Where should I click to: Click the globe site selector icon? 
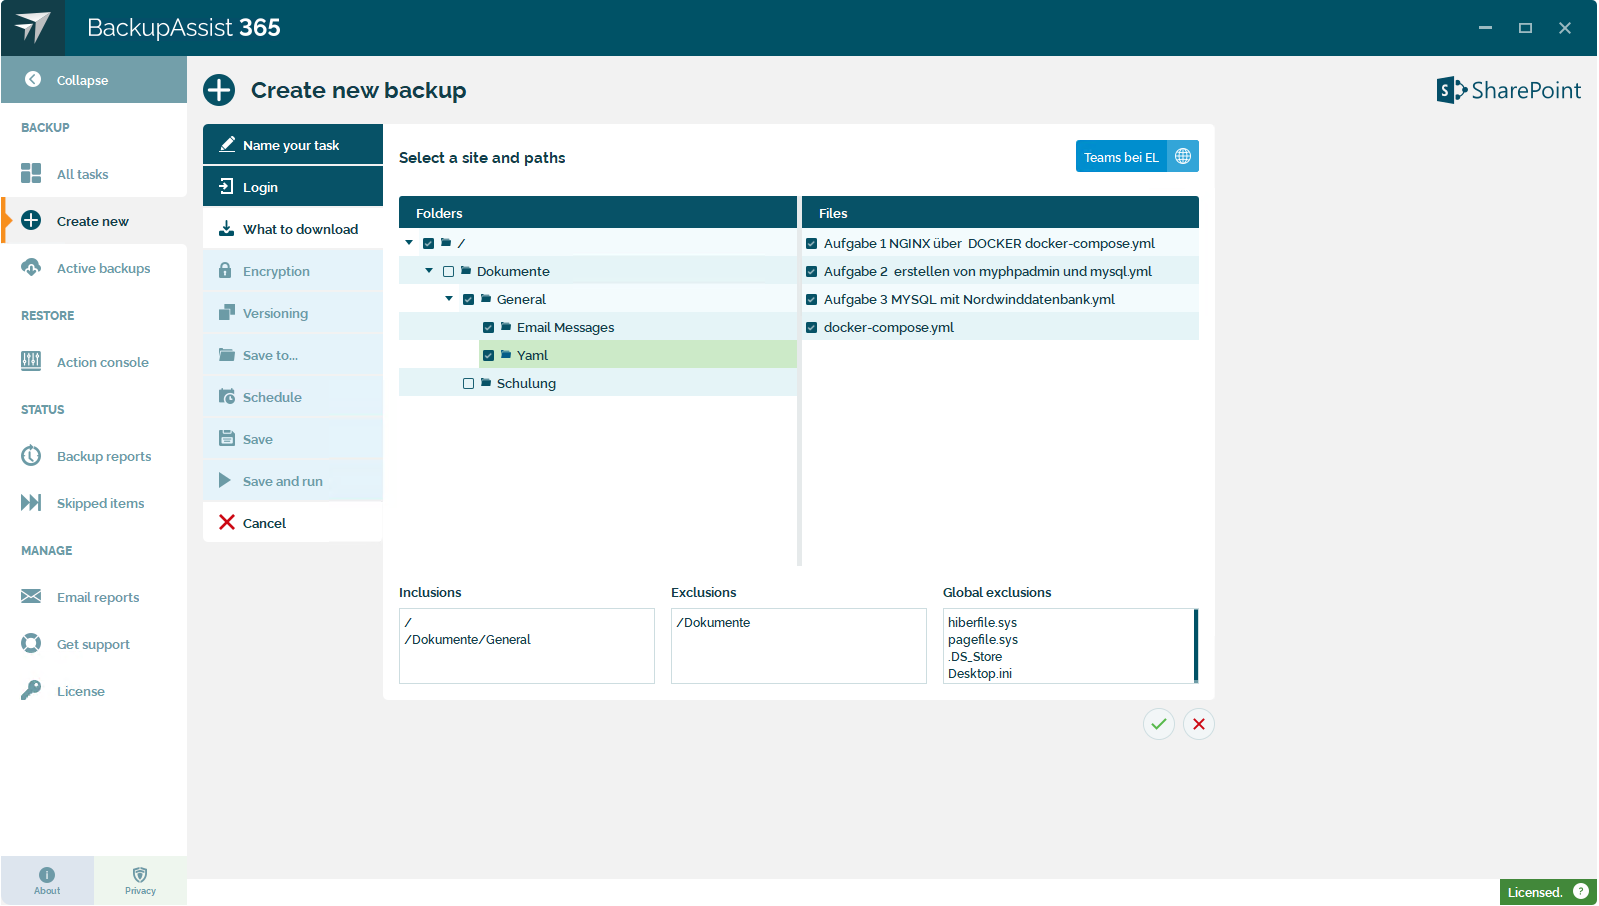click(x=1183, y=156)
